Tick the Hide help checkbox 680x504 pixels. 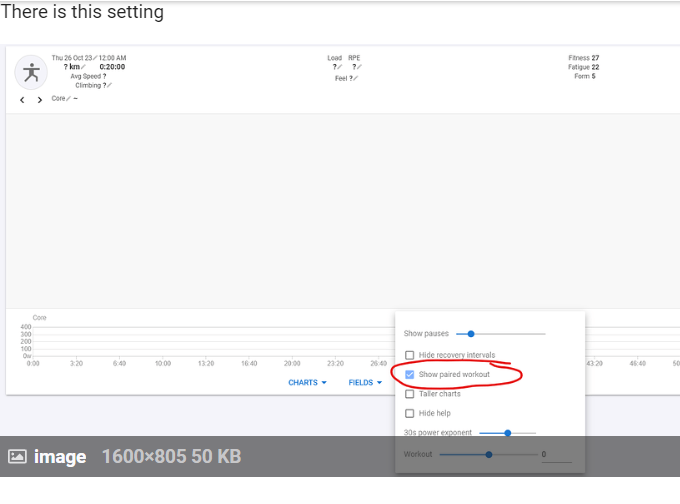[x=409, y=413]
